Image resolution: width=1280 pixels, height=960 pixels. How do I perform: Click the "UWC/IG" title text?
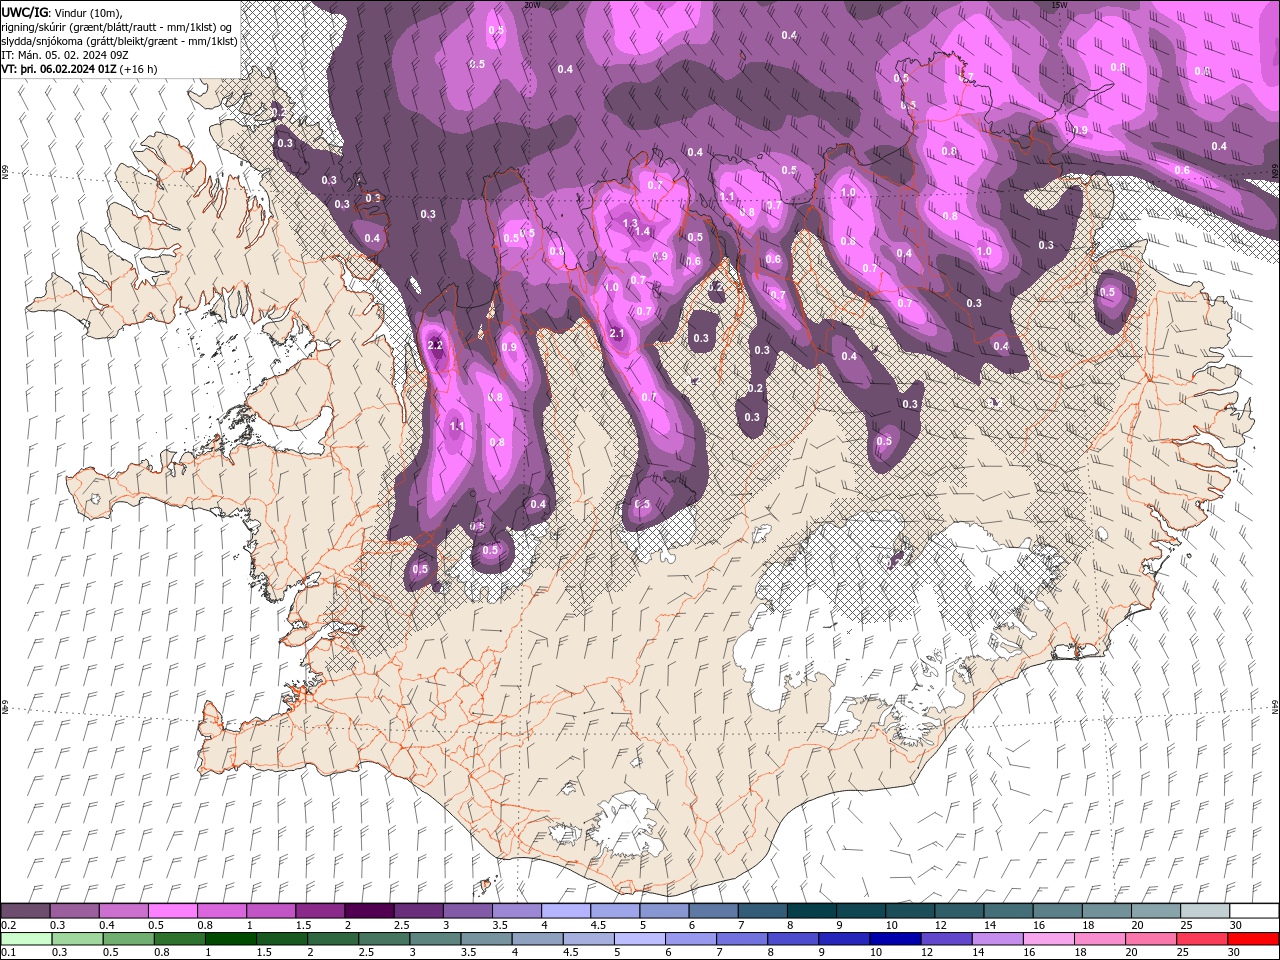[25, 12]
